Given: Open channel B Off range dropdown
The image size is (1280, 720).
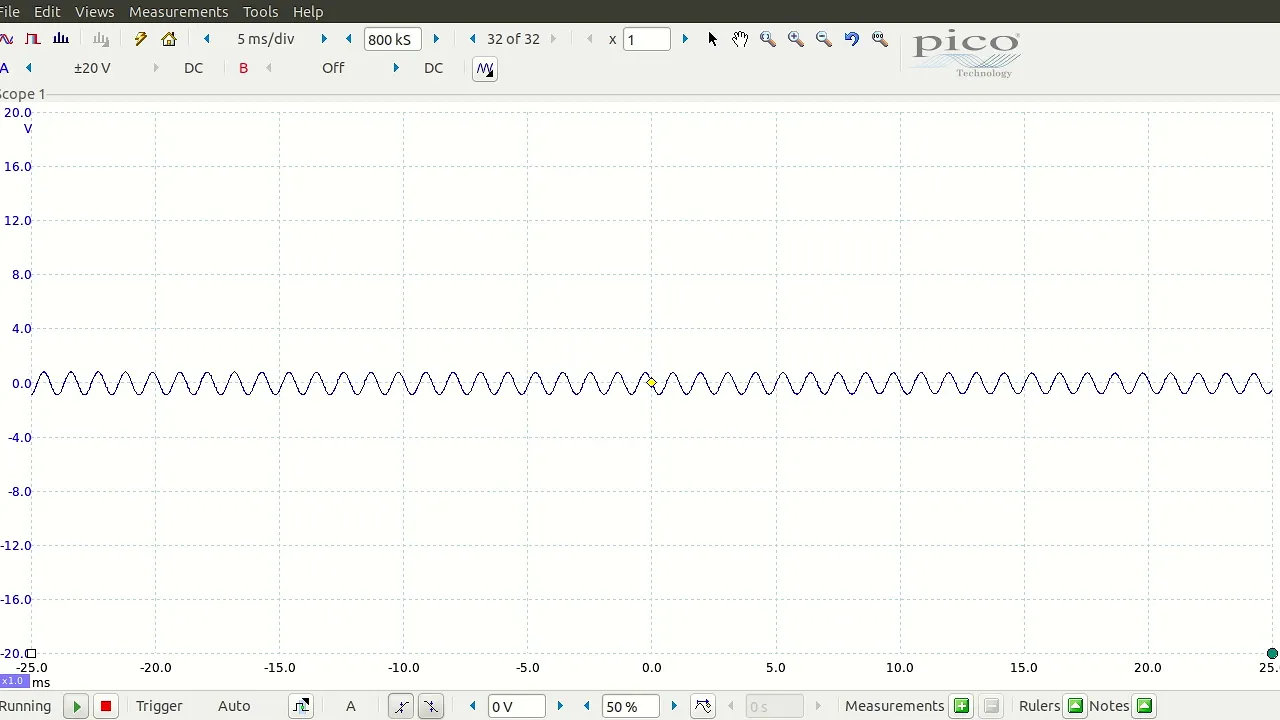Looking at the screenshot, I should coord(333,68).
